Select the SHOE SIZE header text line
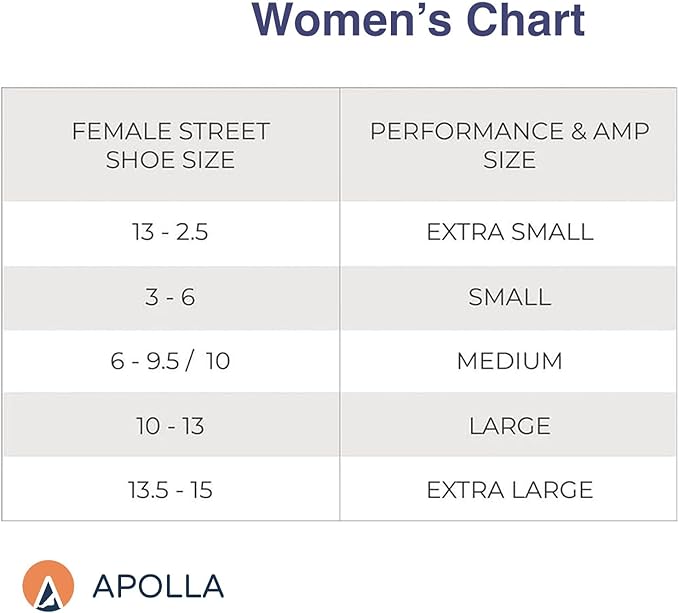The width and height of the screenshot is (679, 613). click(x=170, y=160)
